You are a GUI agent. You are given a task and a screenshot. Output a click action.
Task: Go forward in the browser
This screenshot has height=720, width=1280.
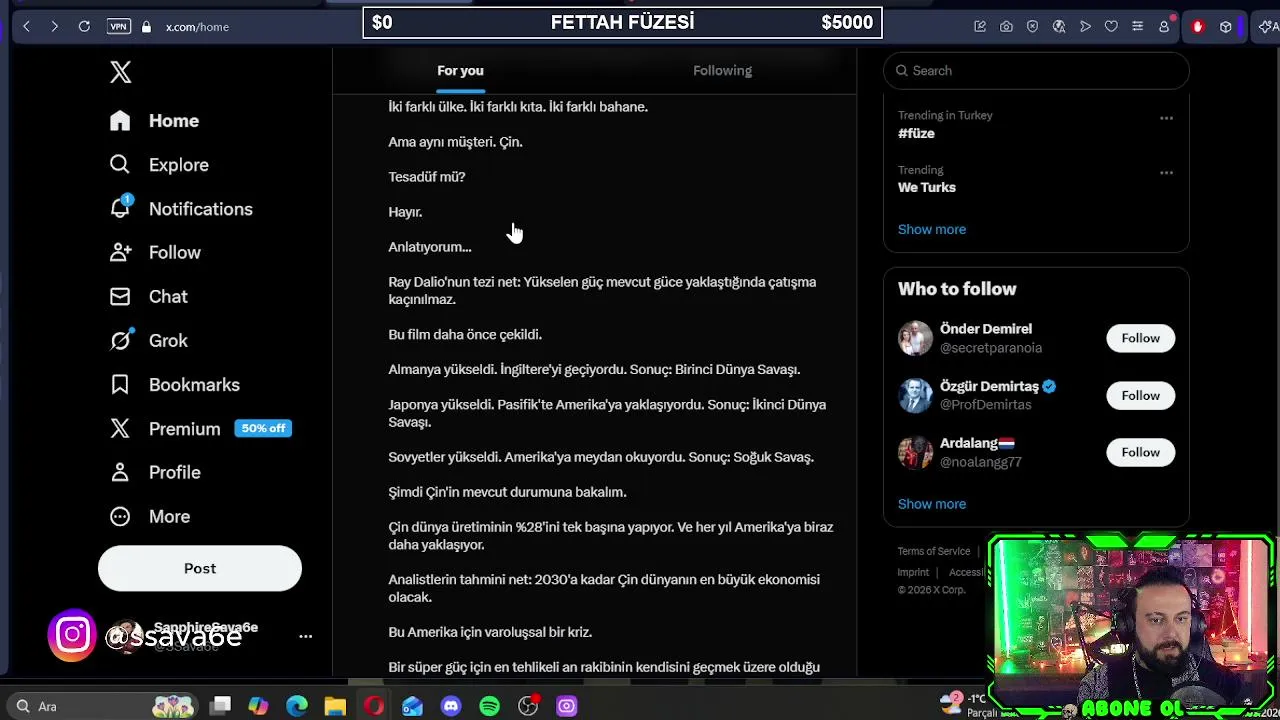tap(55, 27)
